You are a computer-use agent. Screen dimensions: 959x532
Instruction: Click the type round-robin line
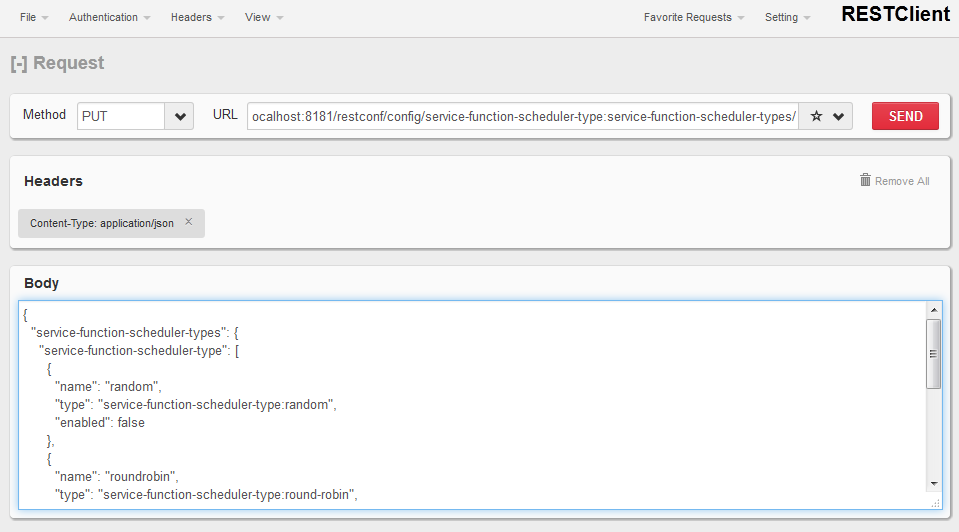point(206,494)
